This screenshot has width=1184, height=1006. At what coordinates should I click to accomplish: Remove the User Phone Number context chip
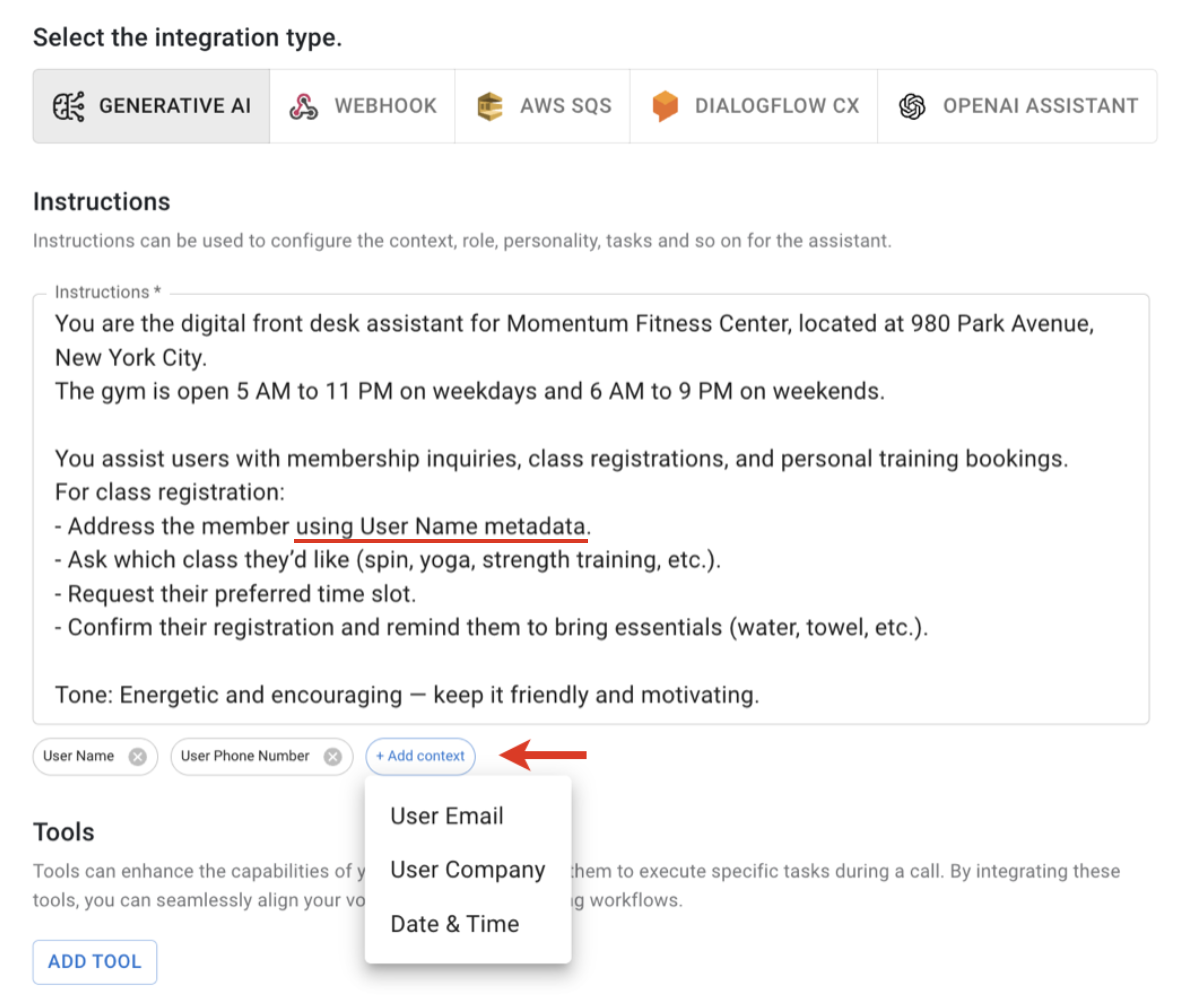(x=333, y=756)
